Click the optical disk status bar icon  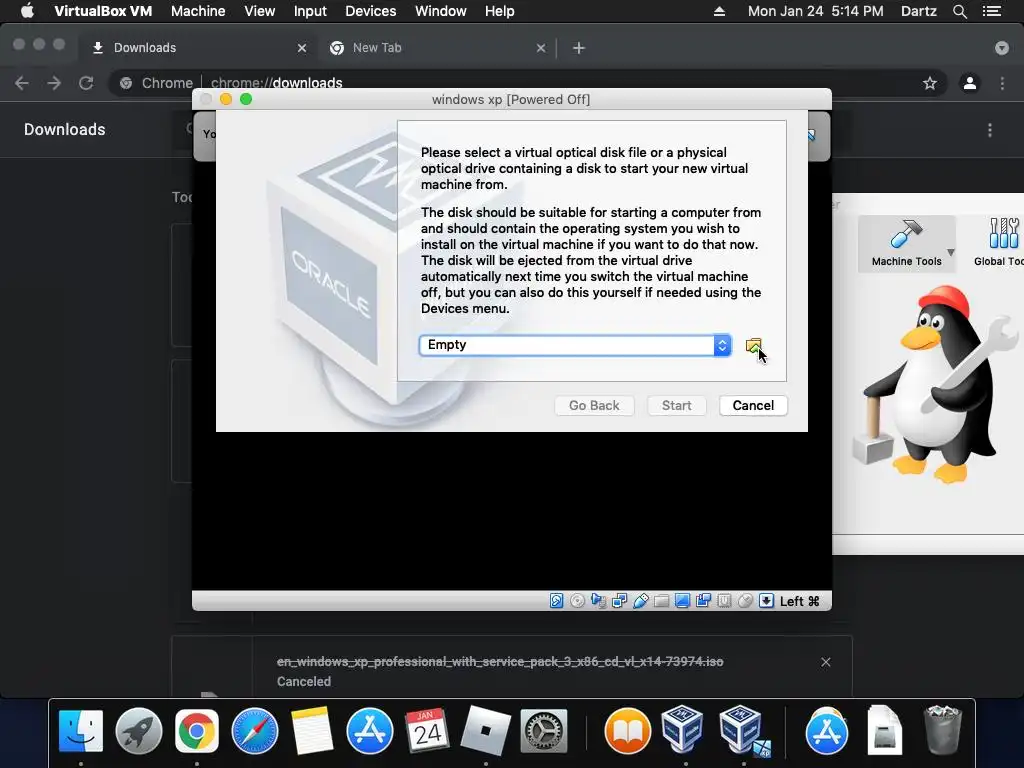point(577,601)
